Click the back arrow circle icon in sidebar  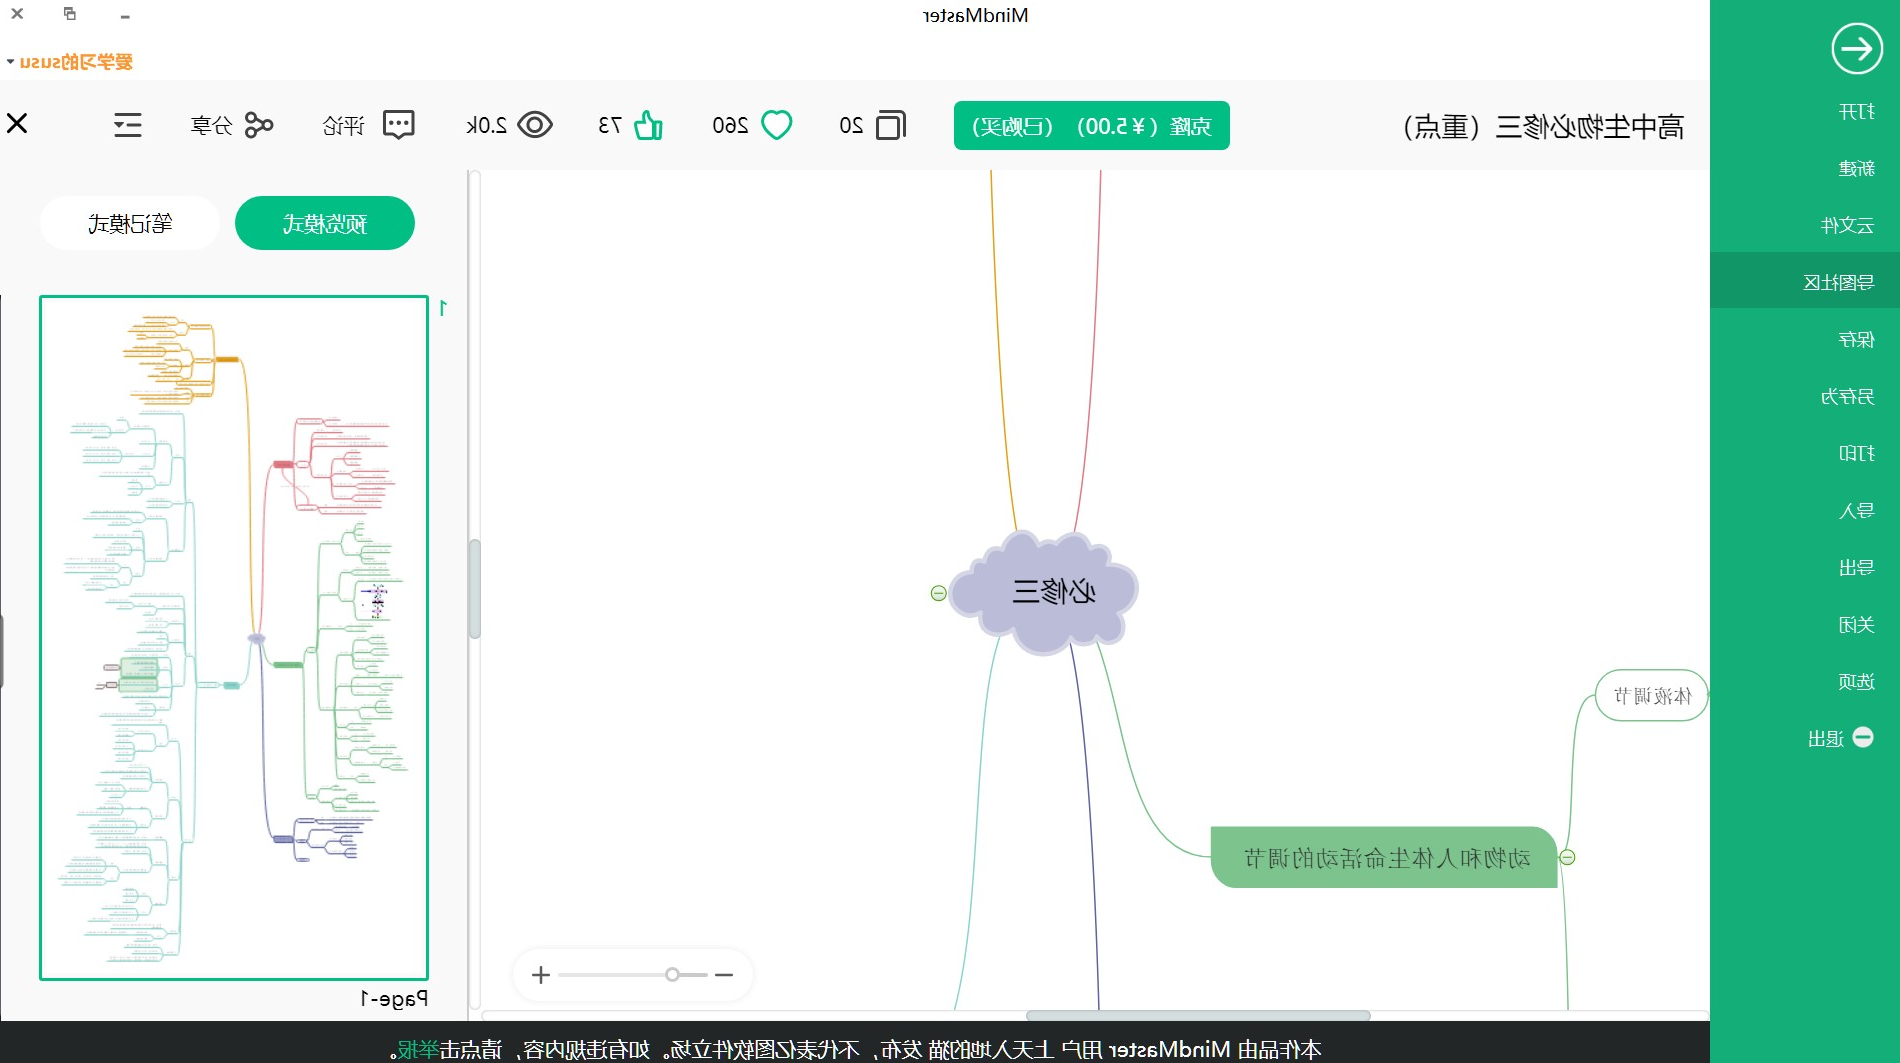(1857, 49)
